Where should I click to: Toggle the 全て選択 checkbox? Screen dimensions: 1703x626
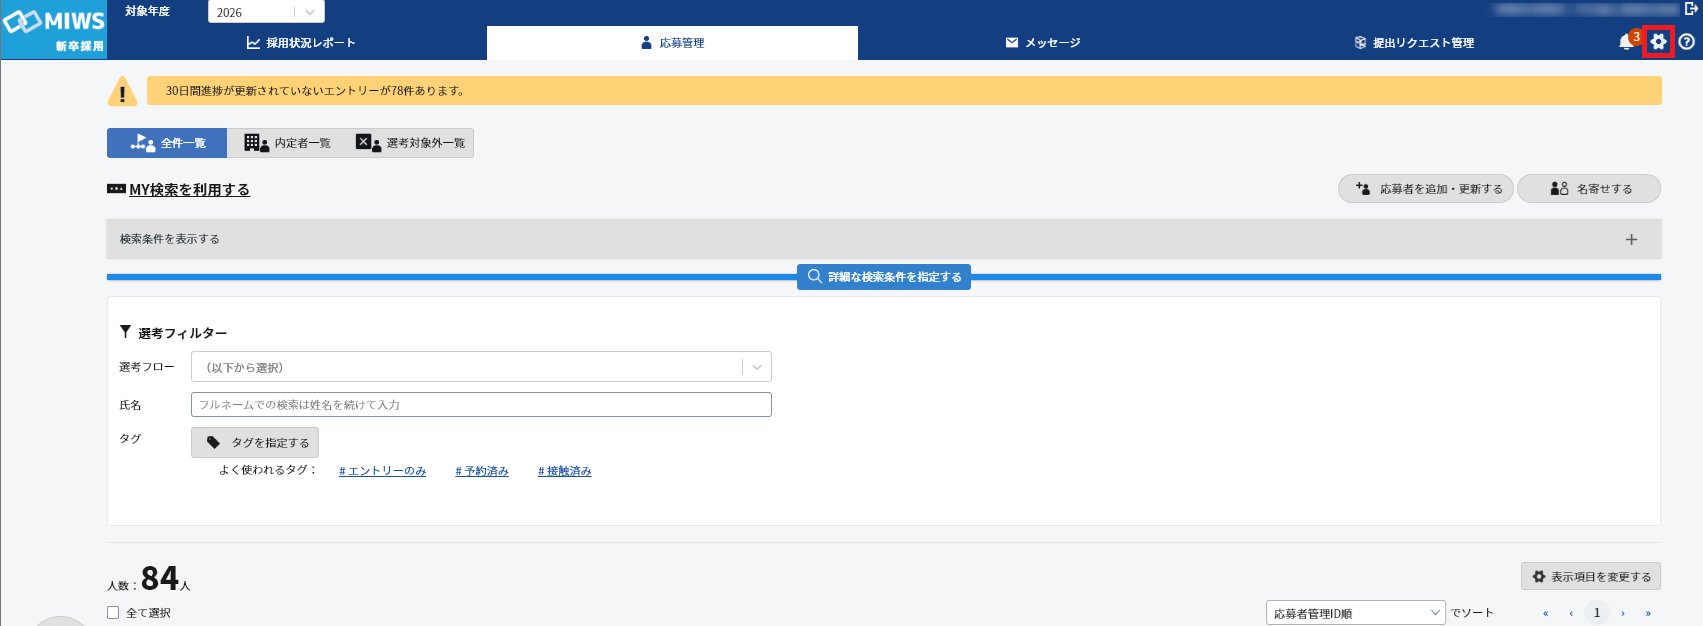pos(113,613)
